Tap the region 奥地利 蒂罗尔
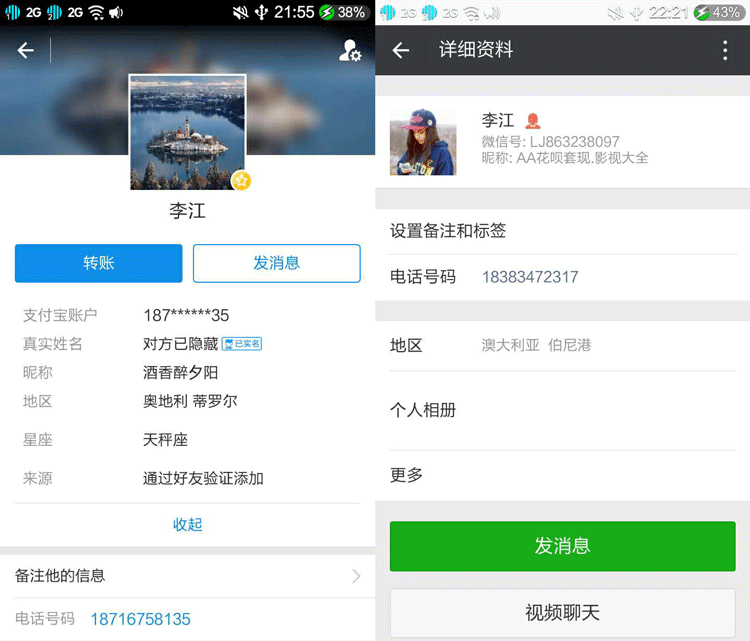This screenshot has height=641, width=750. coord(190,401)
